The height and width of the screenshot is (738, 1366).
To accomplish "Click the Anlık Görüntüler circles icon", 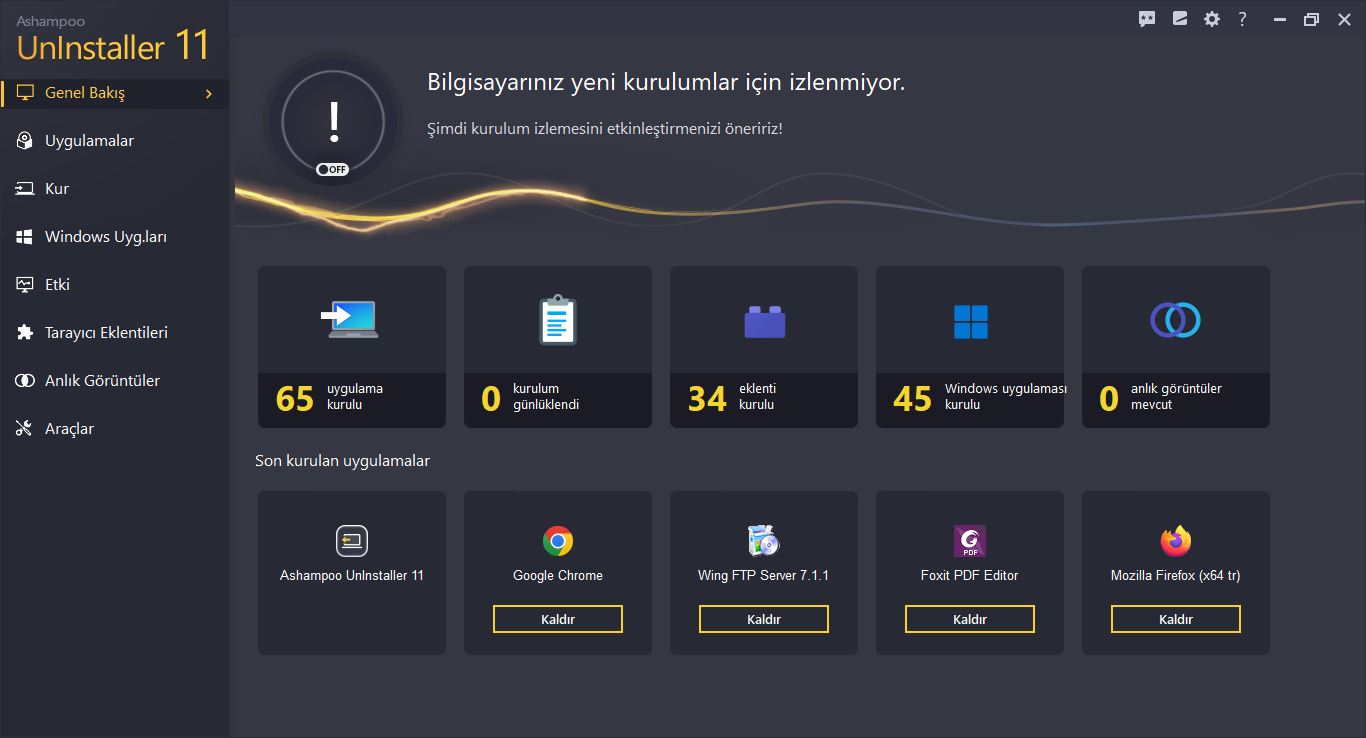I will [x=26, y=381].
